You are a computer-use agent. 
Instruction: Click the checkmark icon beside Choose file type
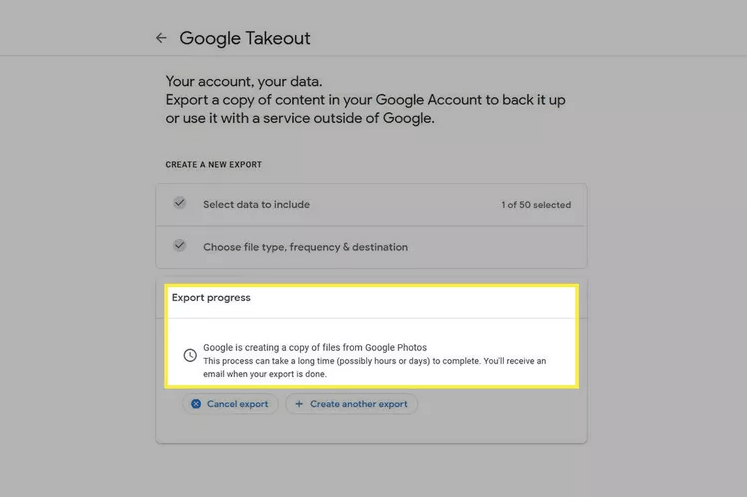pyautogui.click(x=180, y=246)
